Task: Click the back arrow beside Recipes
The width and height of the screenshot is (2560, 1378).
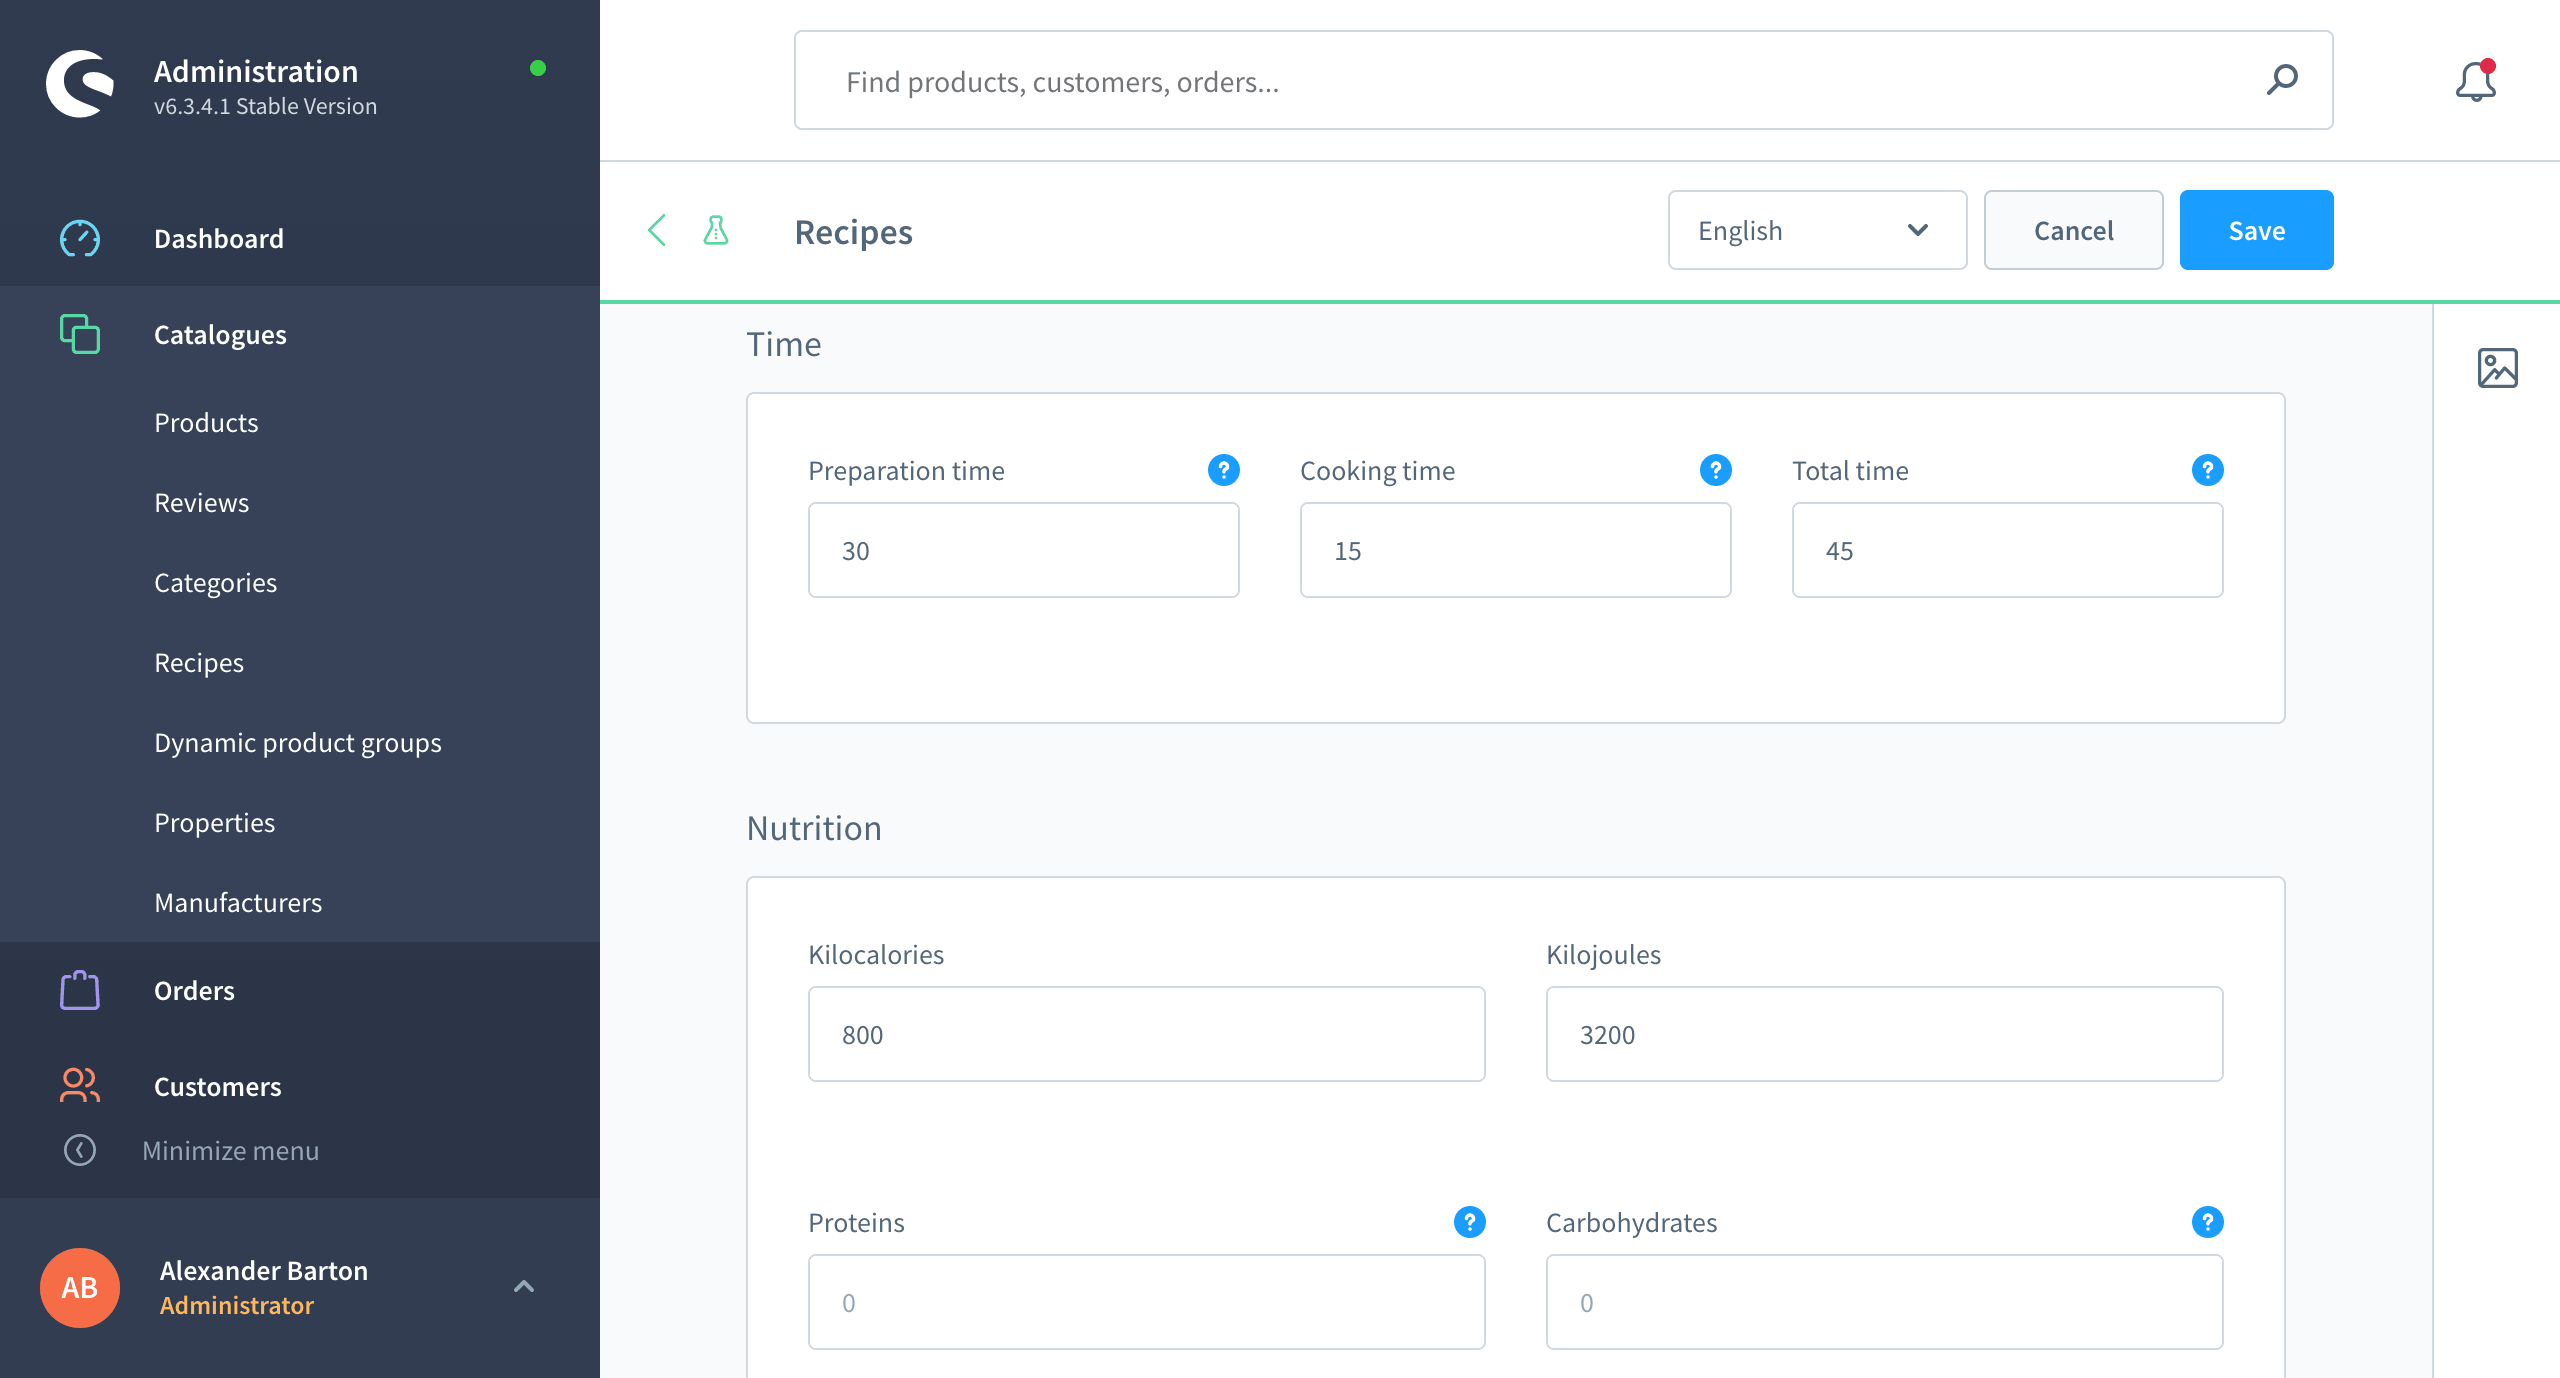Action: click(657, 231)
